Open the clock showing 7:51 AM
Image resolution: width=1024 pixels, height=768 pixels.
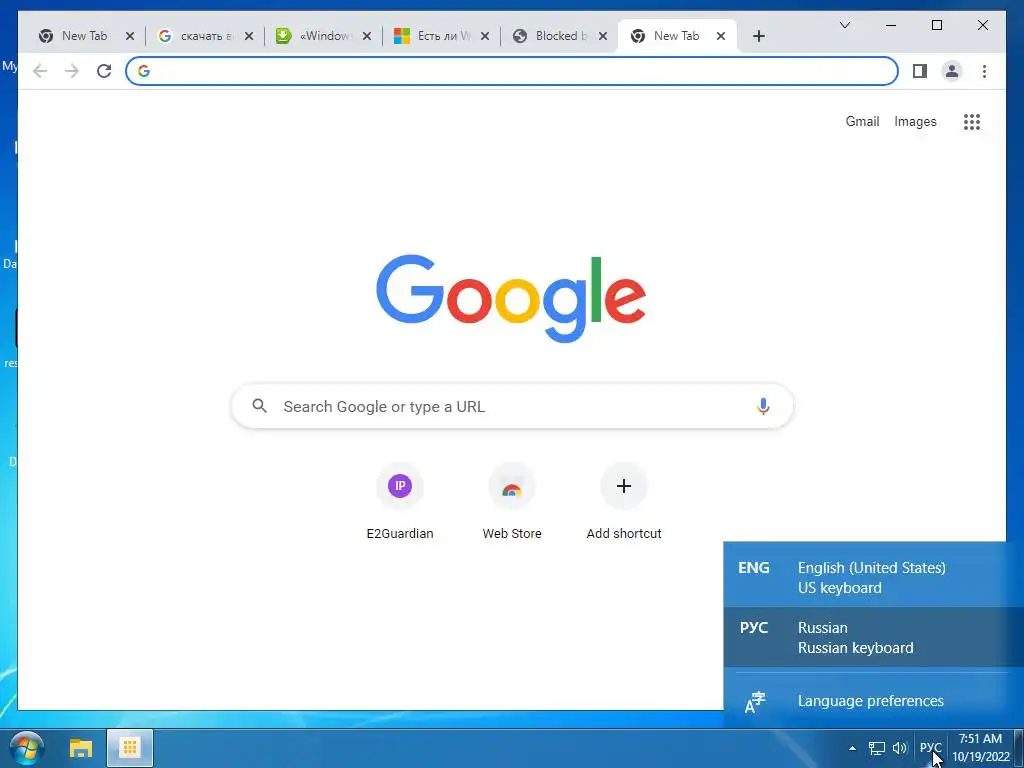(980, 748)
